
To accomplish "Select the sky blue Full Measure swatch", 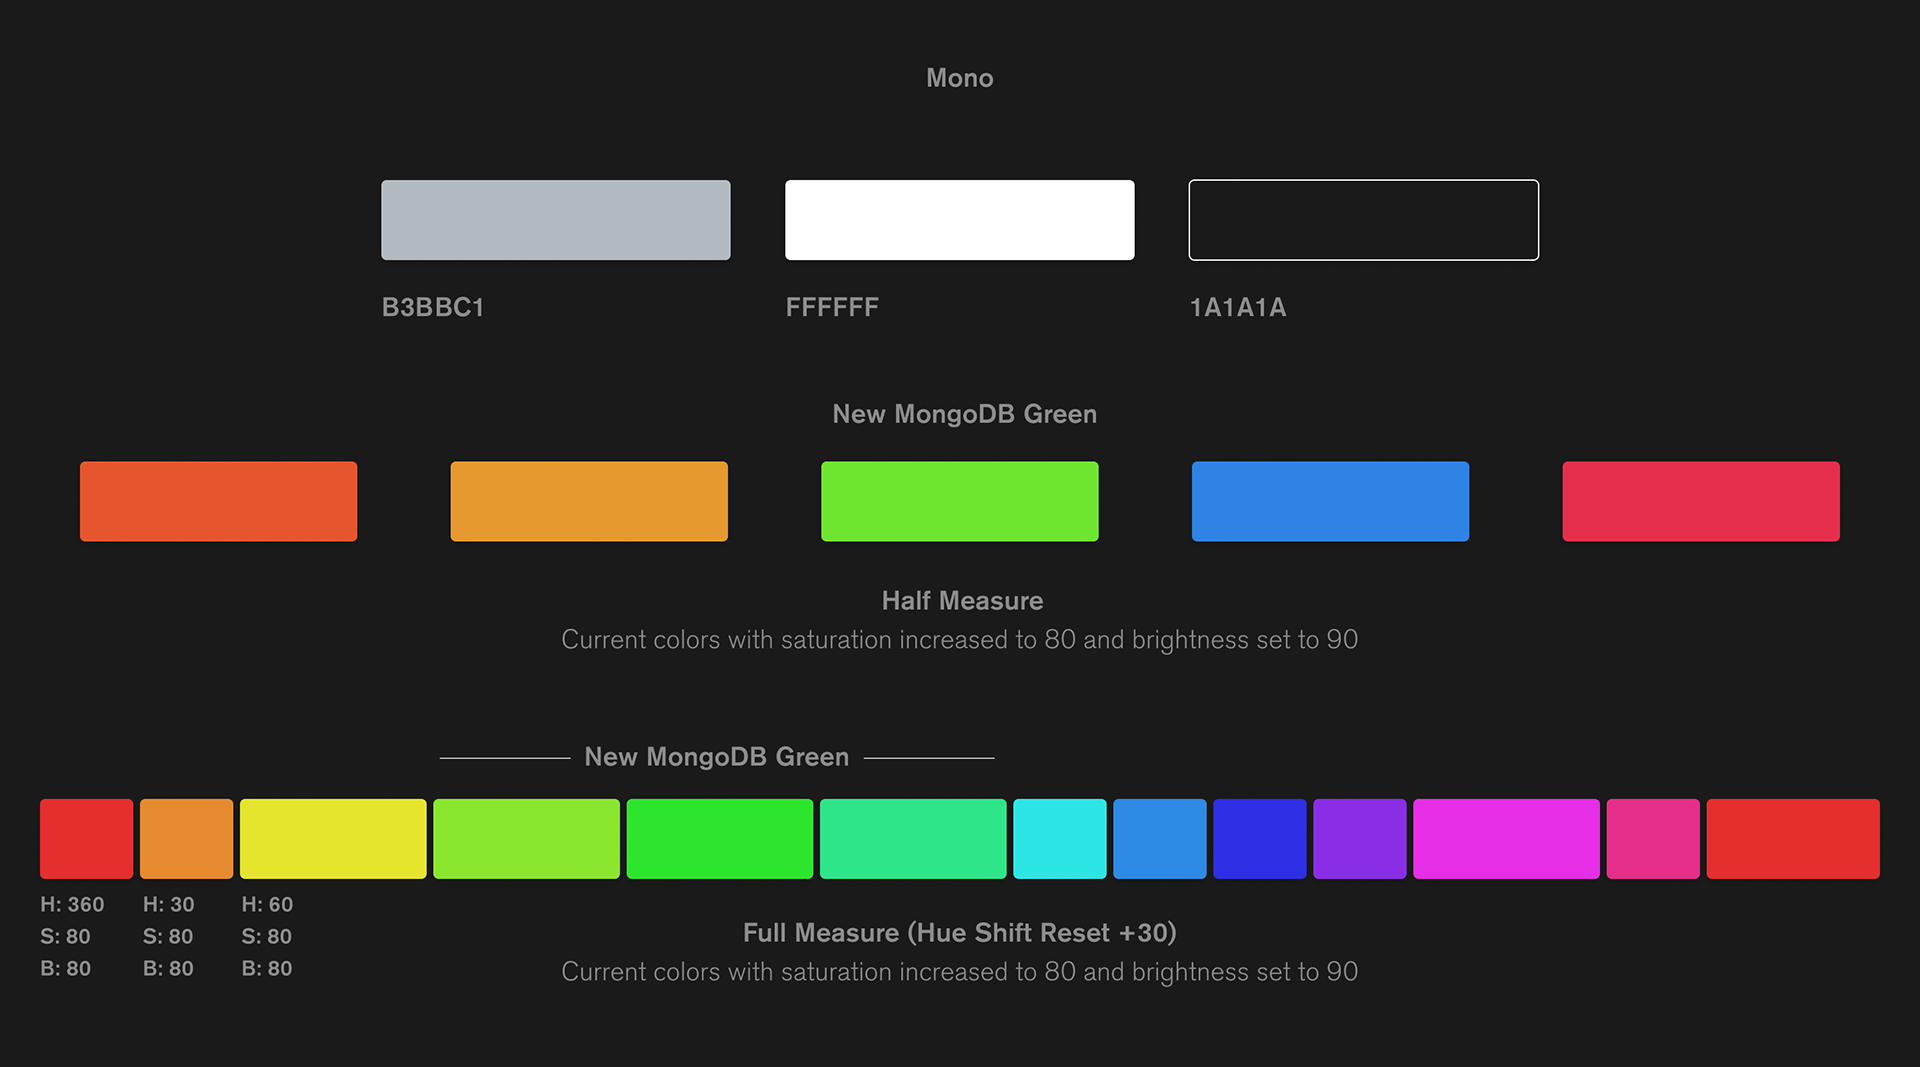I will tap(1160, 839).
